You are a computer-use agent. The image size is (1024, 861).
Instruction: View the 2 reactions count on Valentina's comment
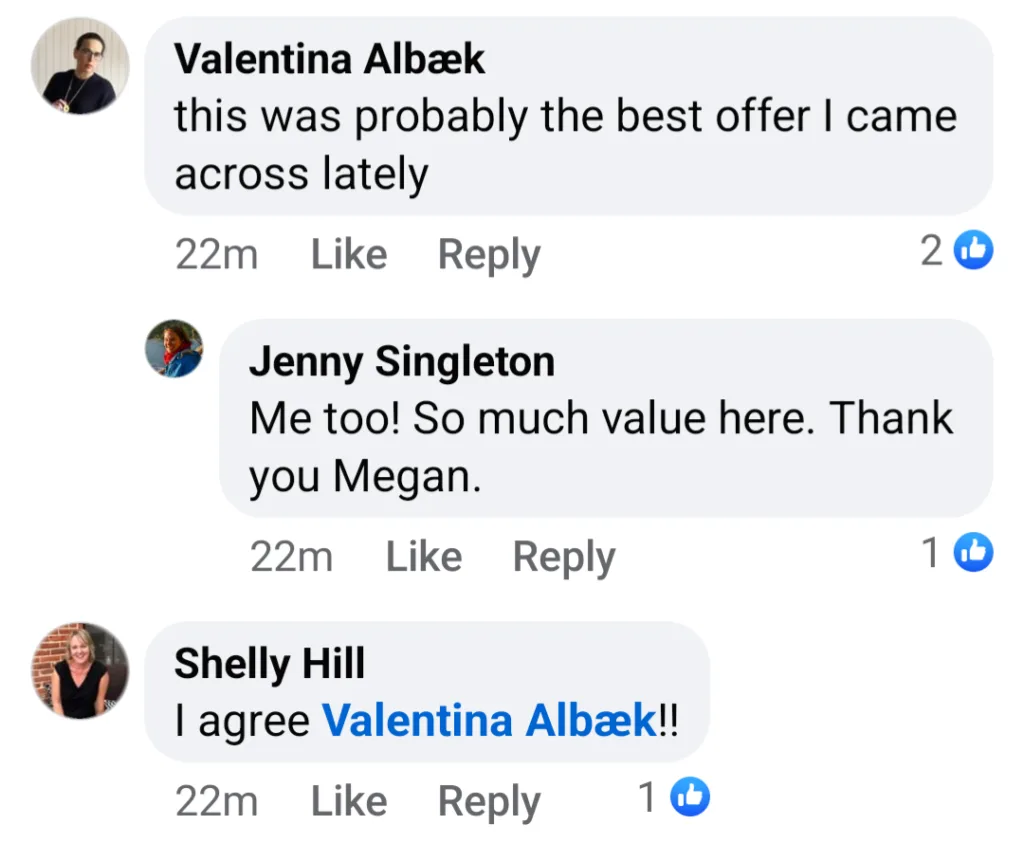click(932, 252)
